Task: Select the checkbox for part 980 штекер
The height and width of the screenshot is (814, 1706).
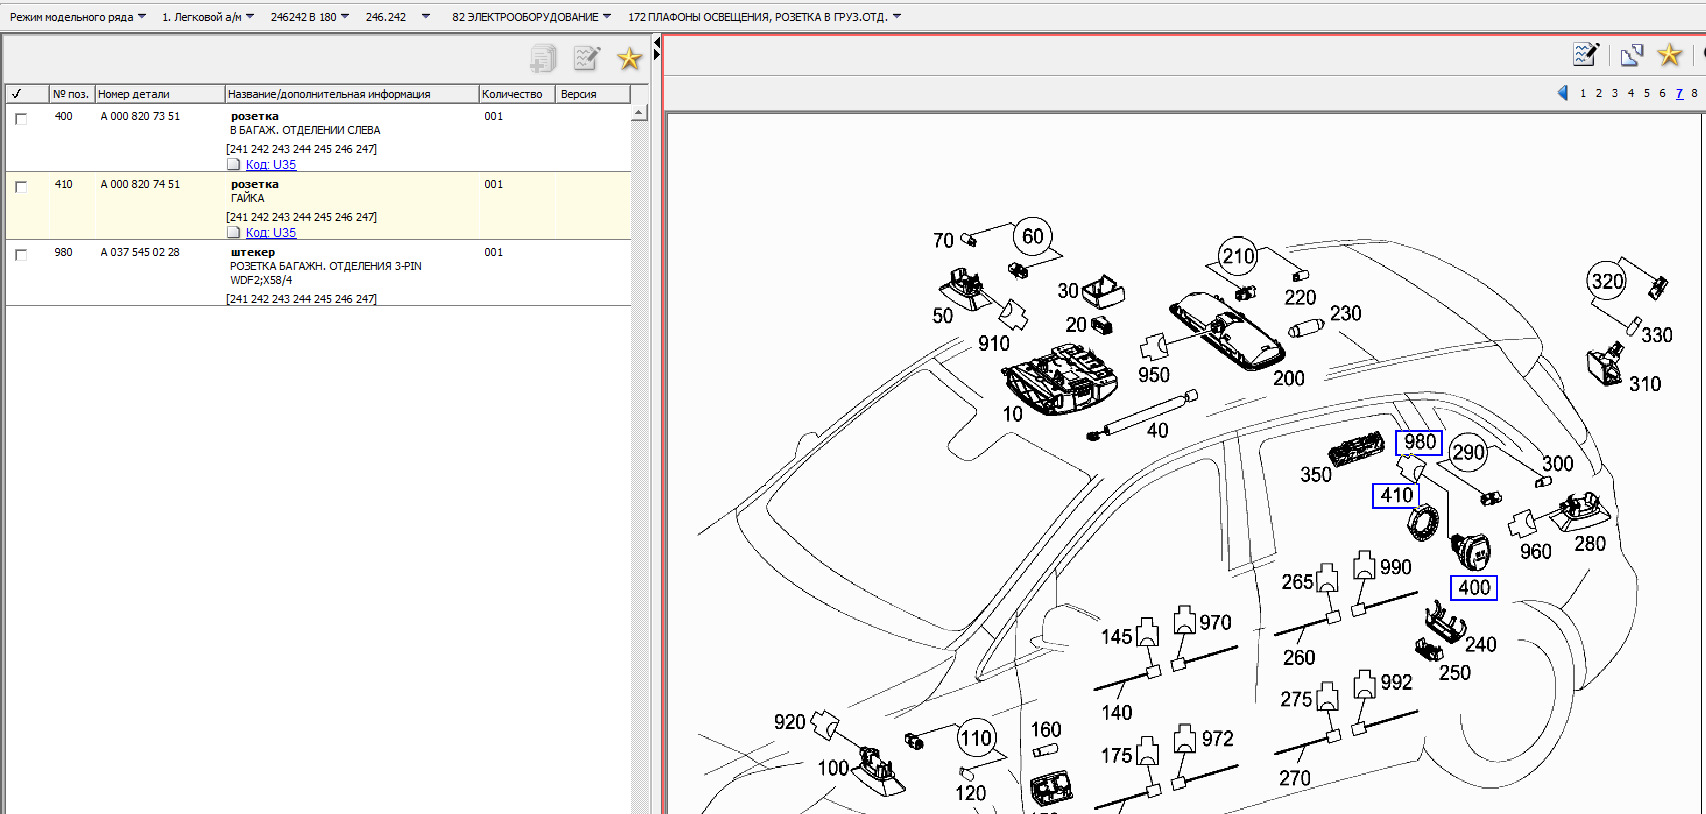Action: click(21, 254)
